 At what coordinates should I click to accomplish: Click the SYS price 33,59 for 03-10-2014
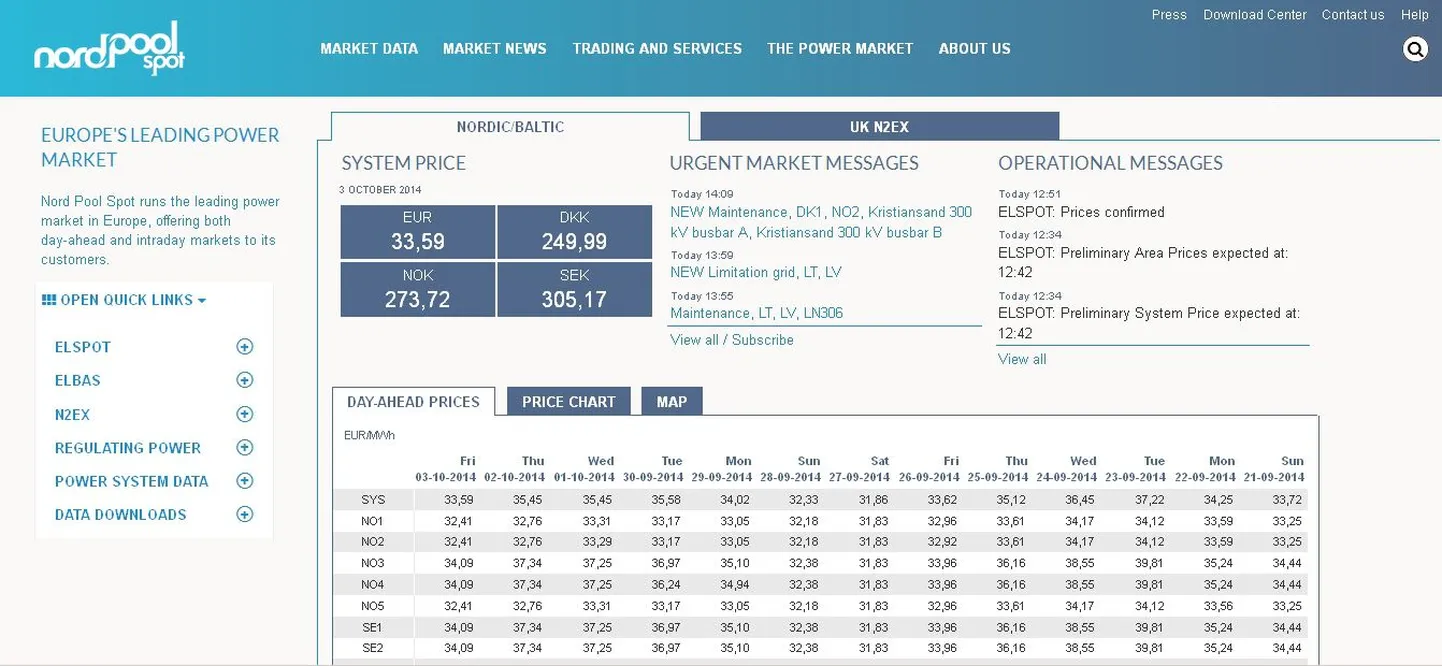click(x=459, y=500)
